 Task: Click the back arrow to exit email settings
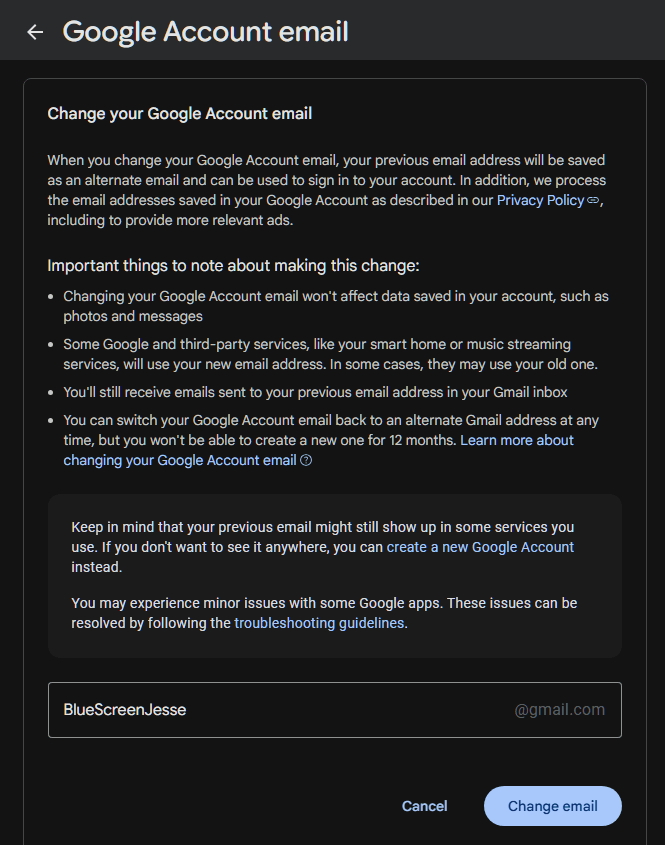[x=35, y=31]
